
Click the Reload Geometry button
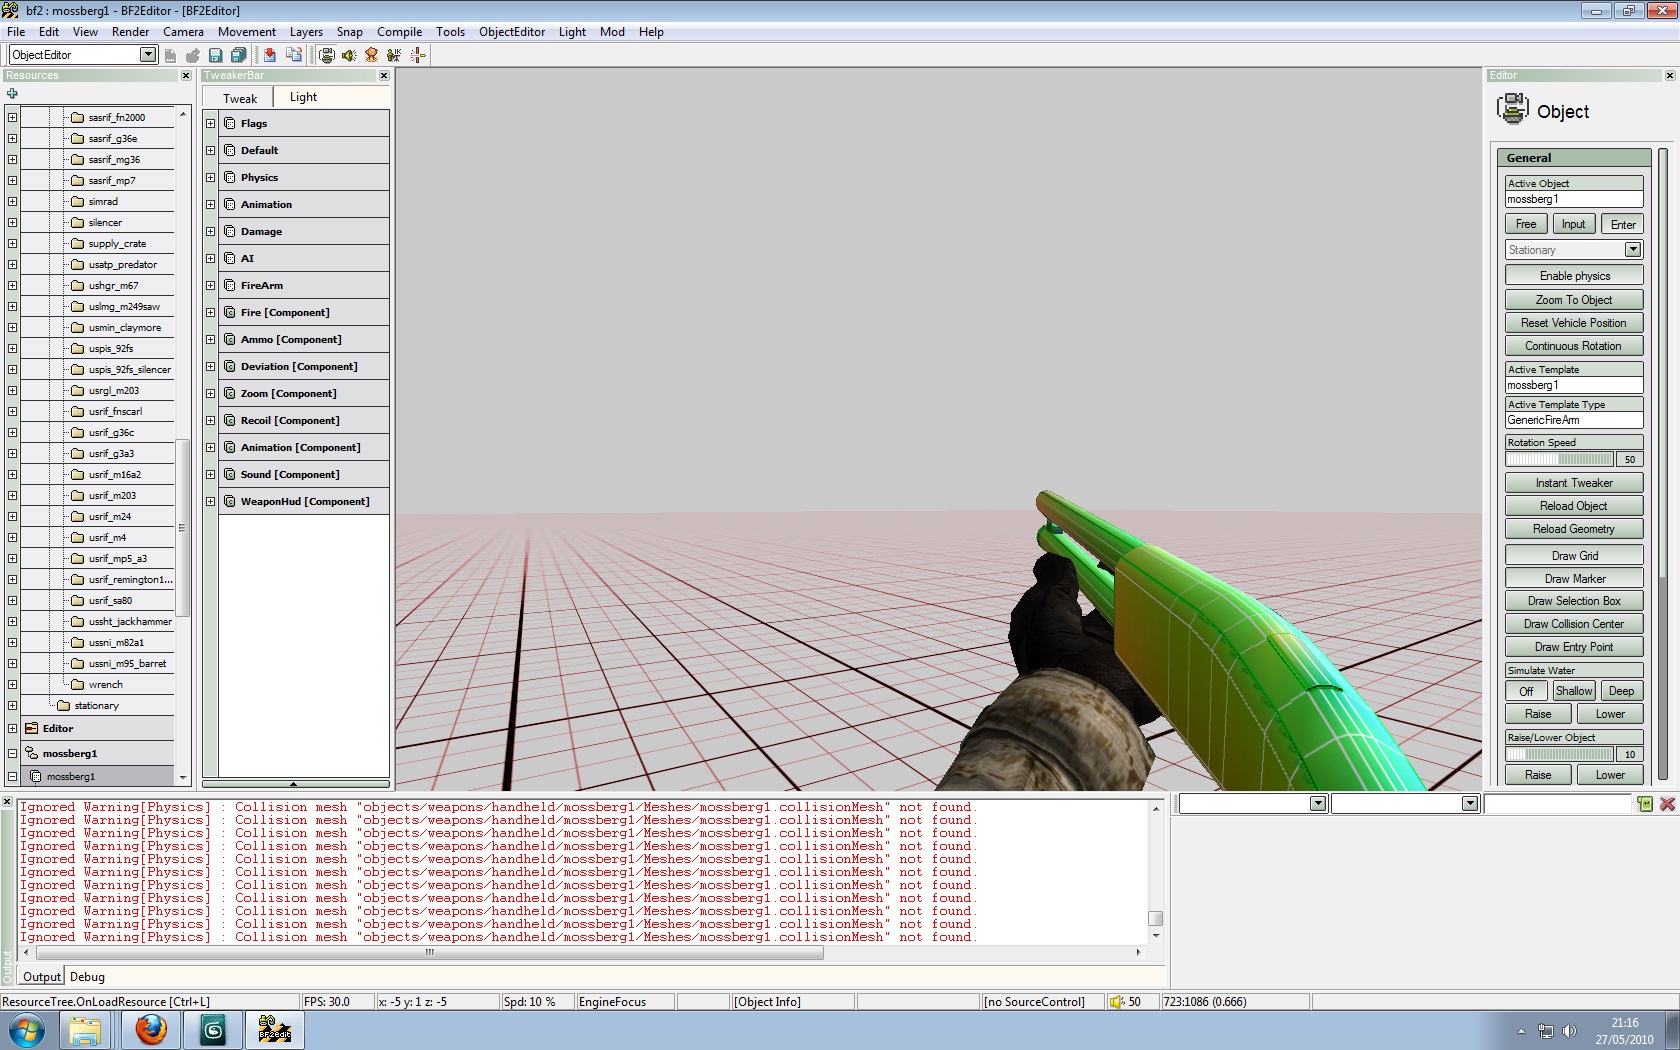tap(1574, 529)
